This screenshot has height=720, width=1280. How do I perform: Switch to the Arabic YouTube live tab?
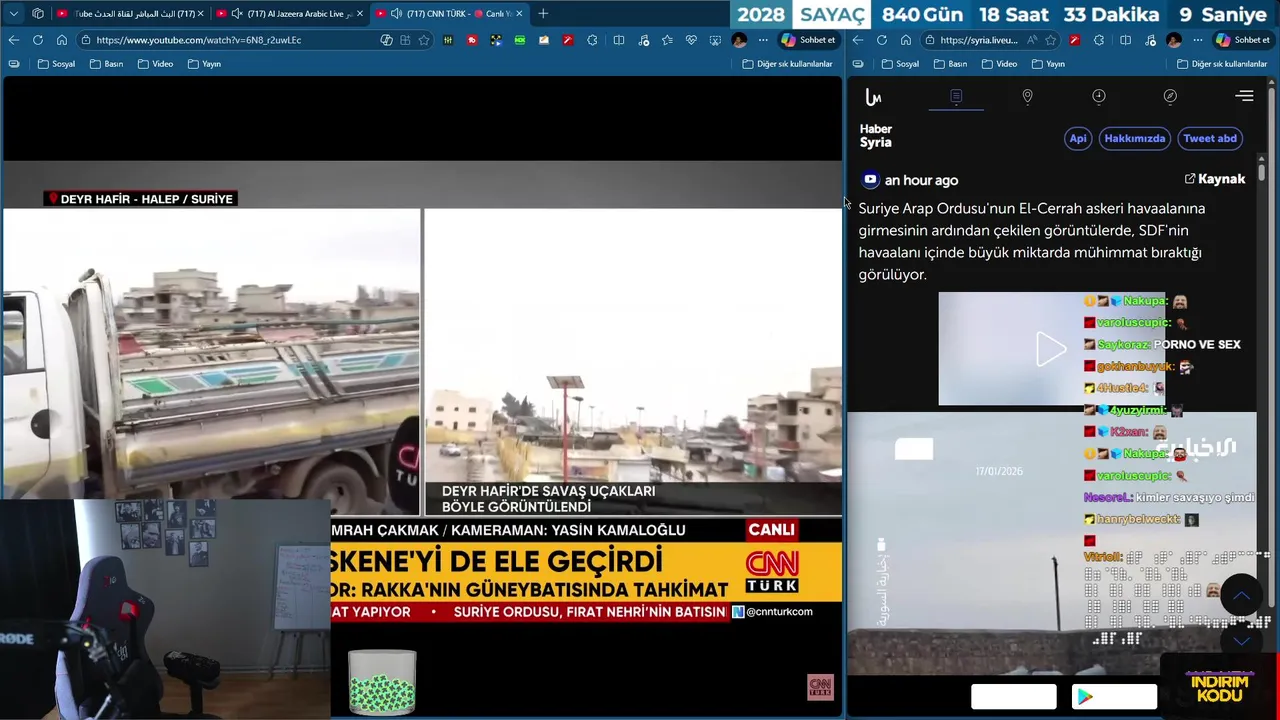pyautogui.click(x=129, y=13)
